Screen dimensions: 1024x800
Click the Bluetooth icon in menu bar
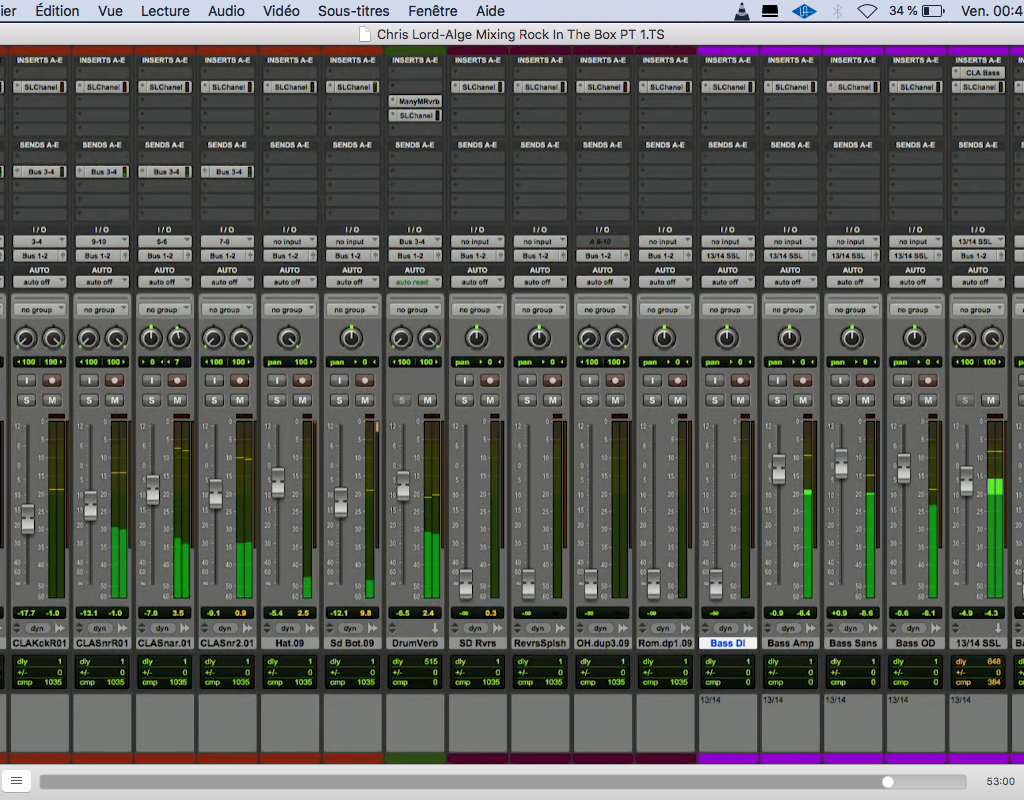[x=837, y=11]
